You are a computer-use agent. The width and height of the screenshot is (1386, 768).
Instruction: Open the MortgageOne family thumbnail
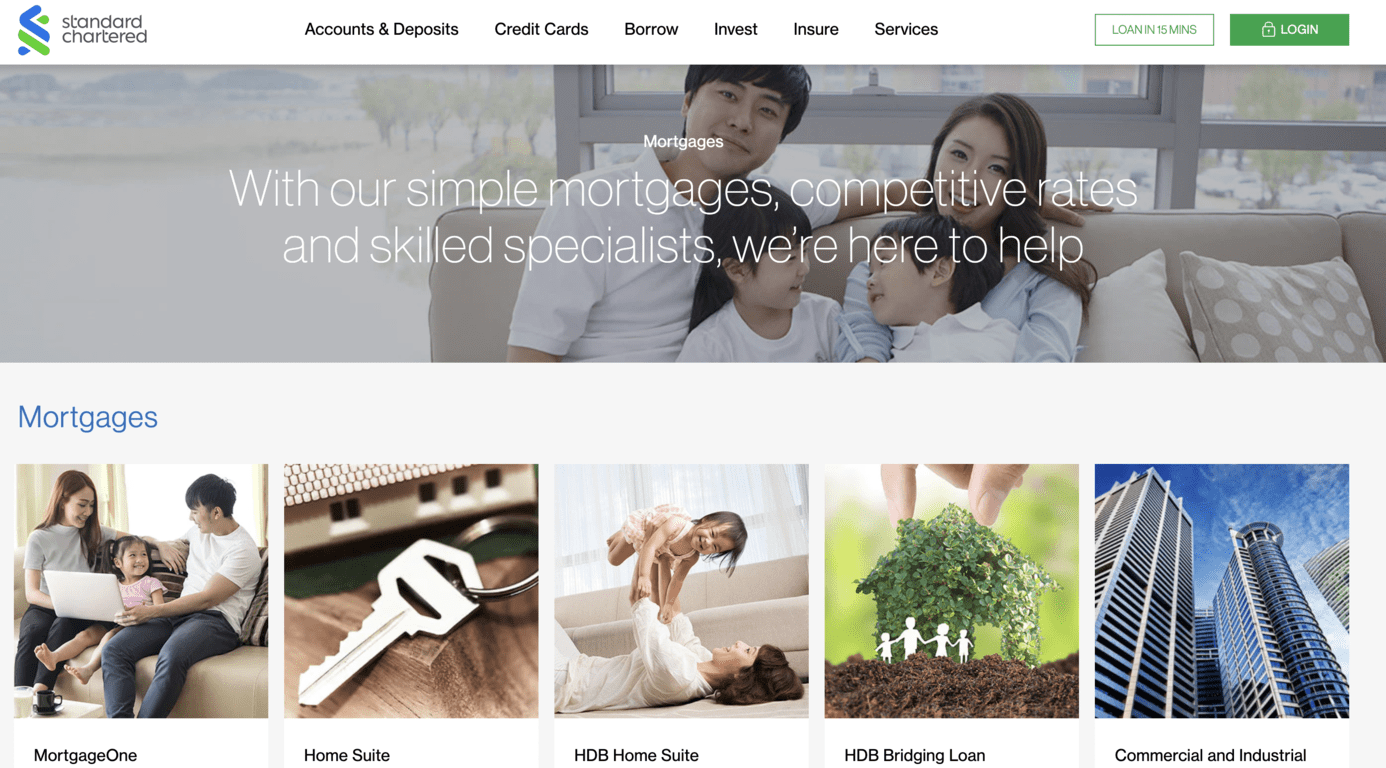tap(141, 591)
